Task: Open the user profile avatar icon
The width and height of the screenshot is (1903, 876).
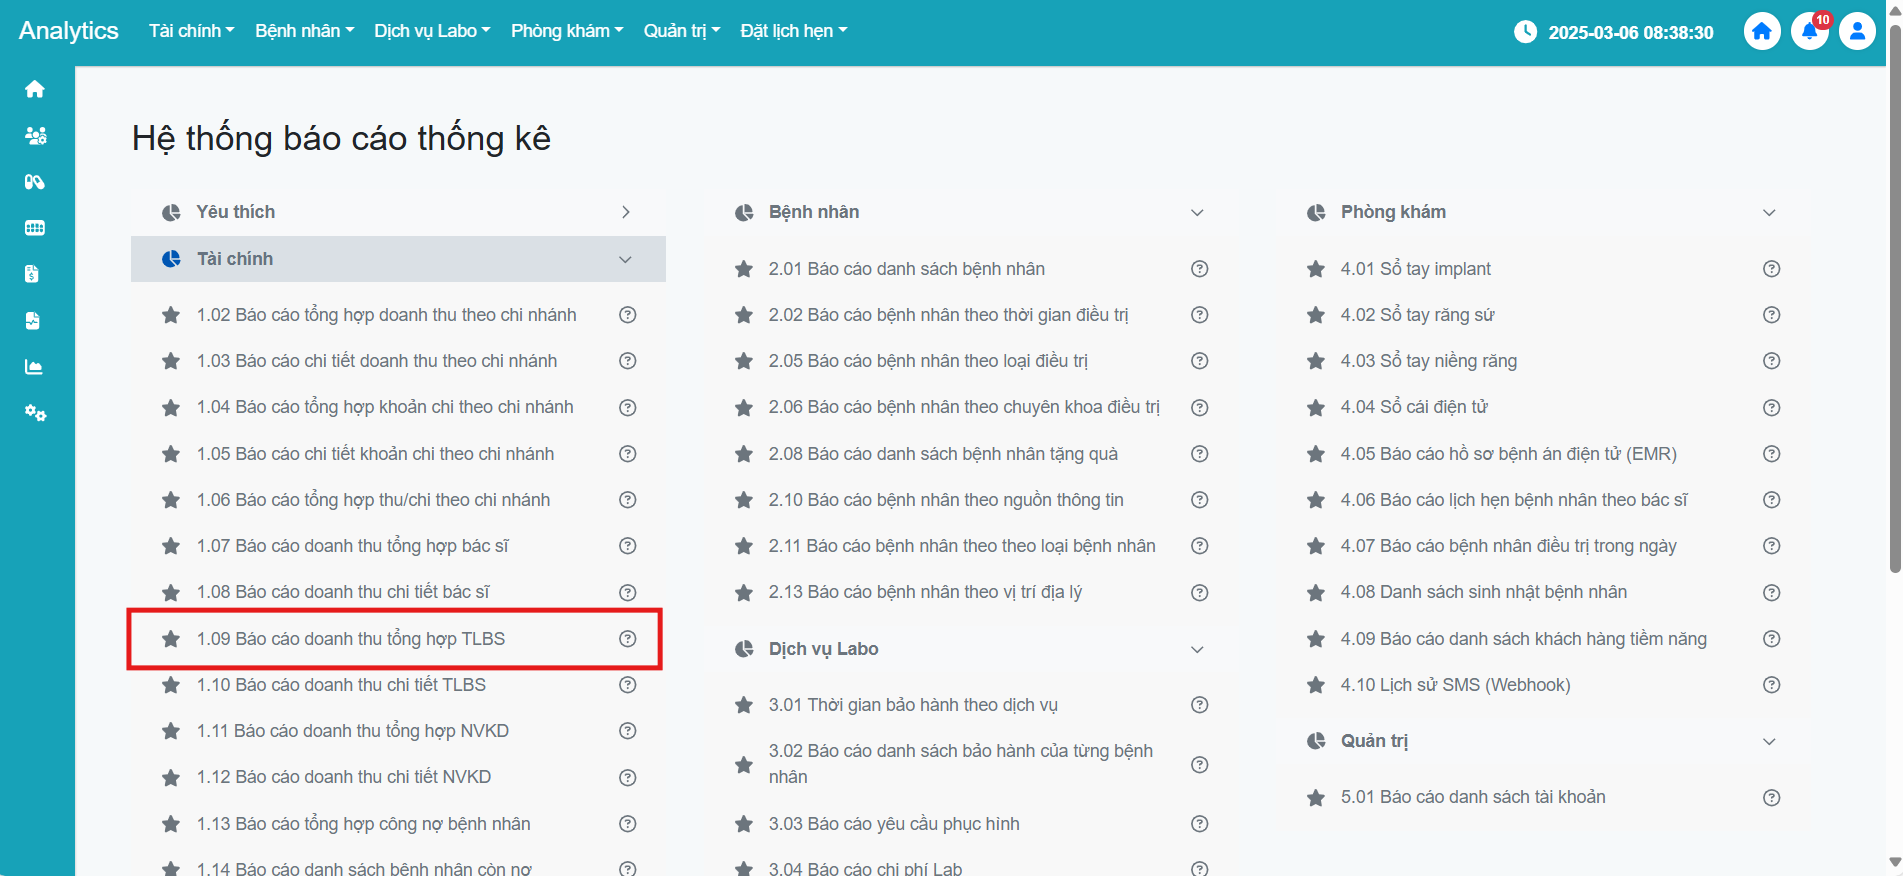Action: point(1857,31)
